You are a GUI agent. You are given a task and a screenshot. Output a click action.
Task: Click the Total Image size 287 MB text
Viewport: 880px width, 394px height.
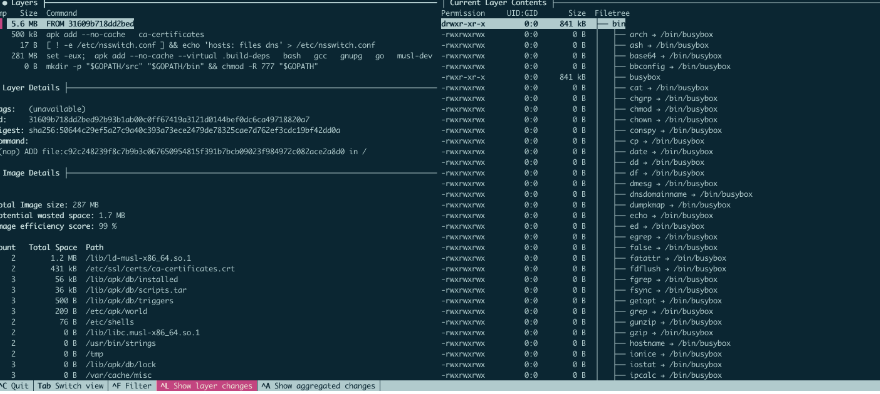point(49,205)
